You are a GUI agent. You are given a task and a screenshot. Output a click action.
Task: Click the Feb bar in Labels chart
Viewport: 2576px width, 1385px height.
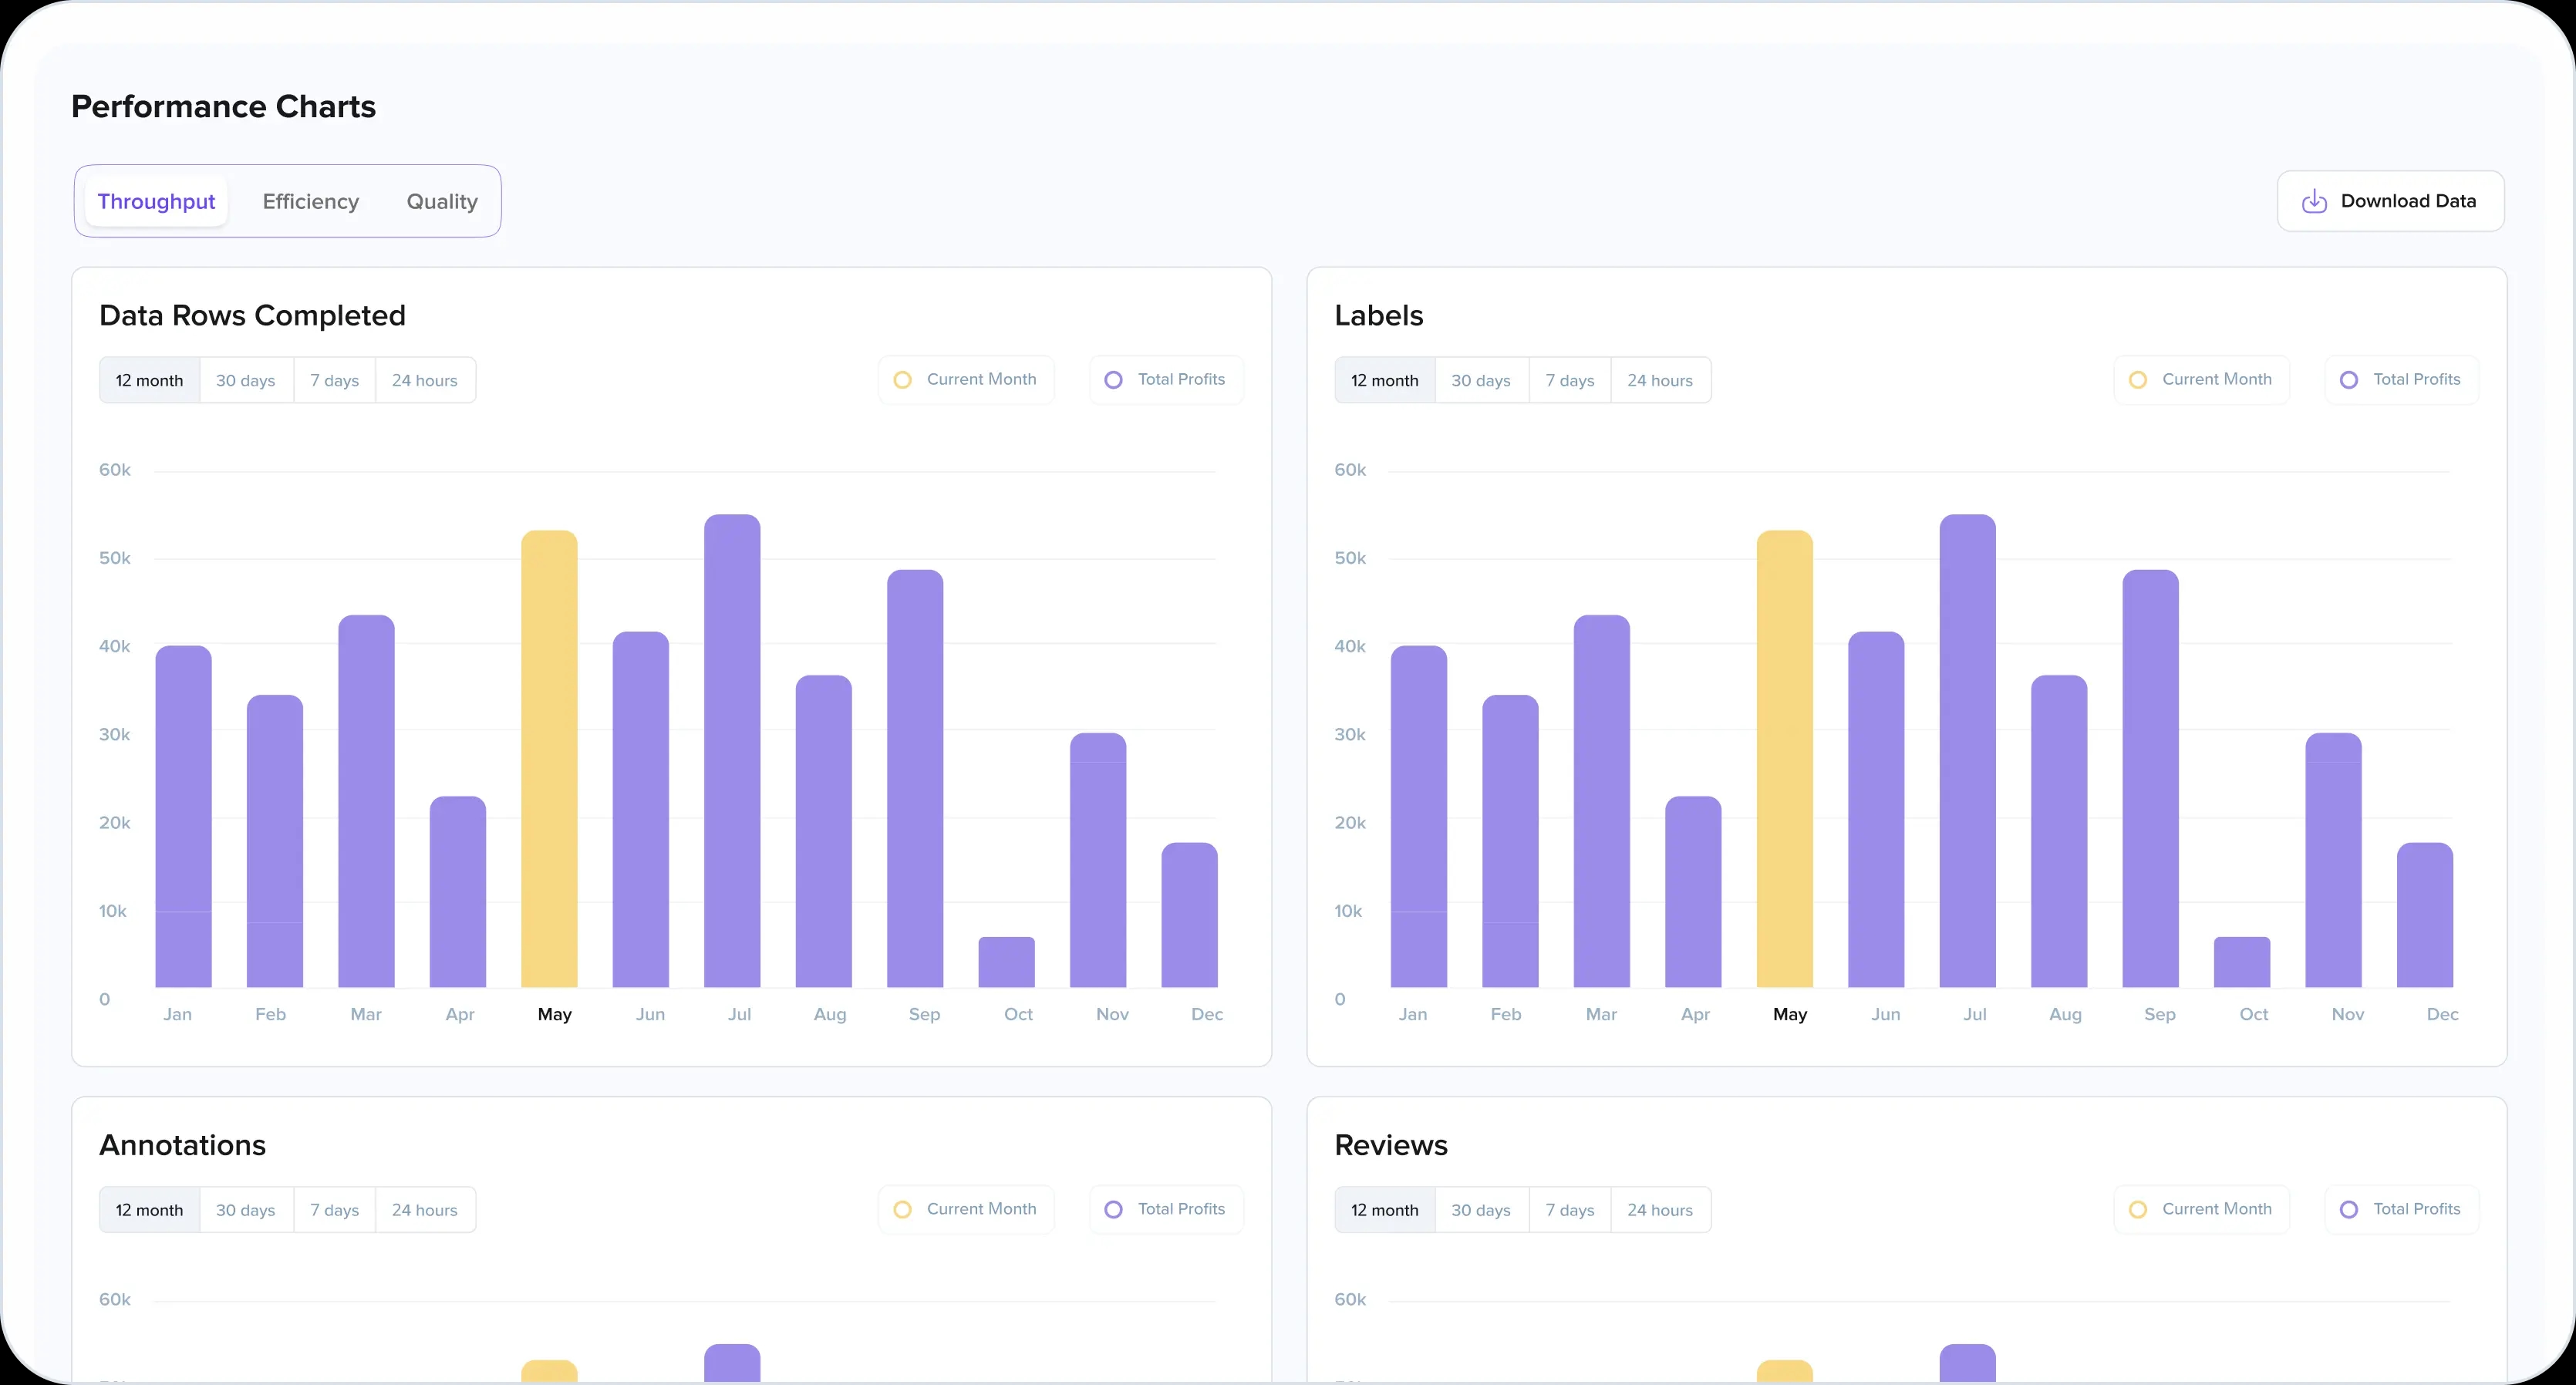coord(1510,841)
